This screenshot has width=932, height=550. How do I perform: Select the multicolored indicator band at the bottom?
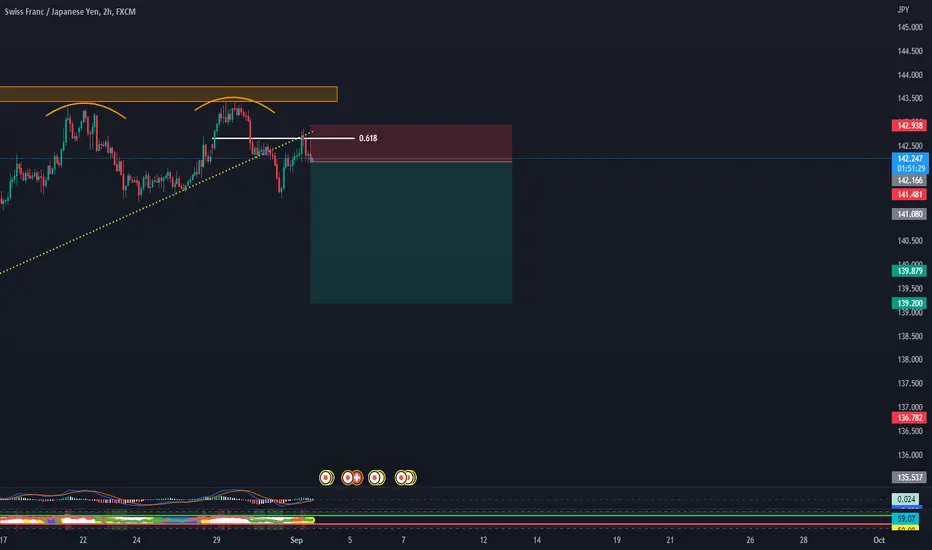click(157, 520)
